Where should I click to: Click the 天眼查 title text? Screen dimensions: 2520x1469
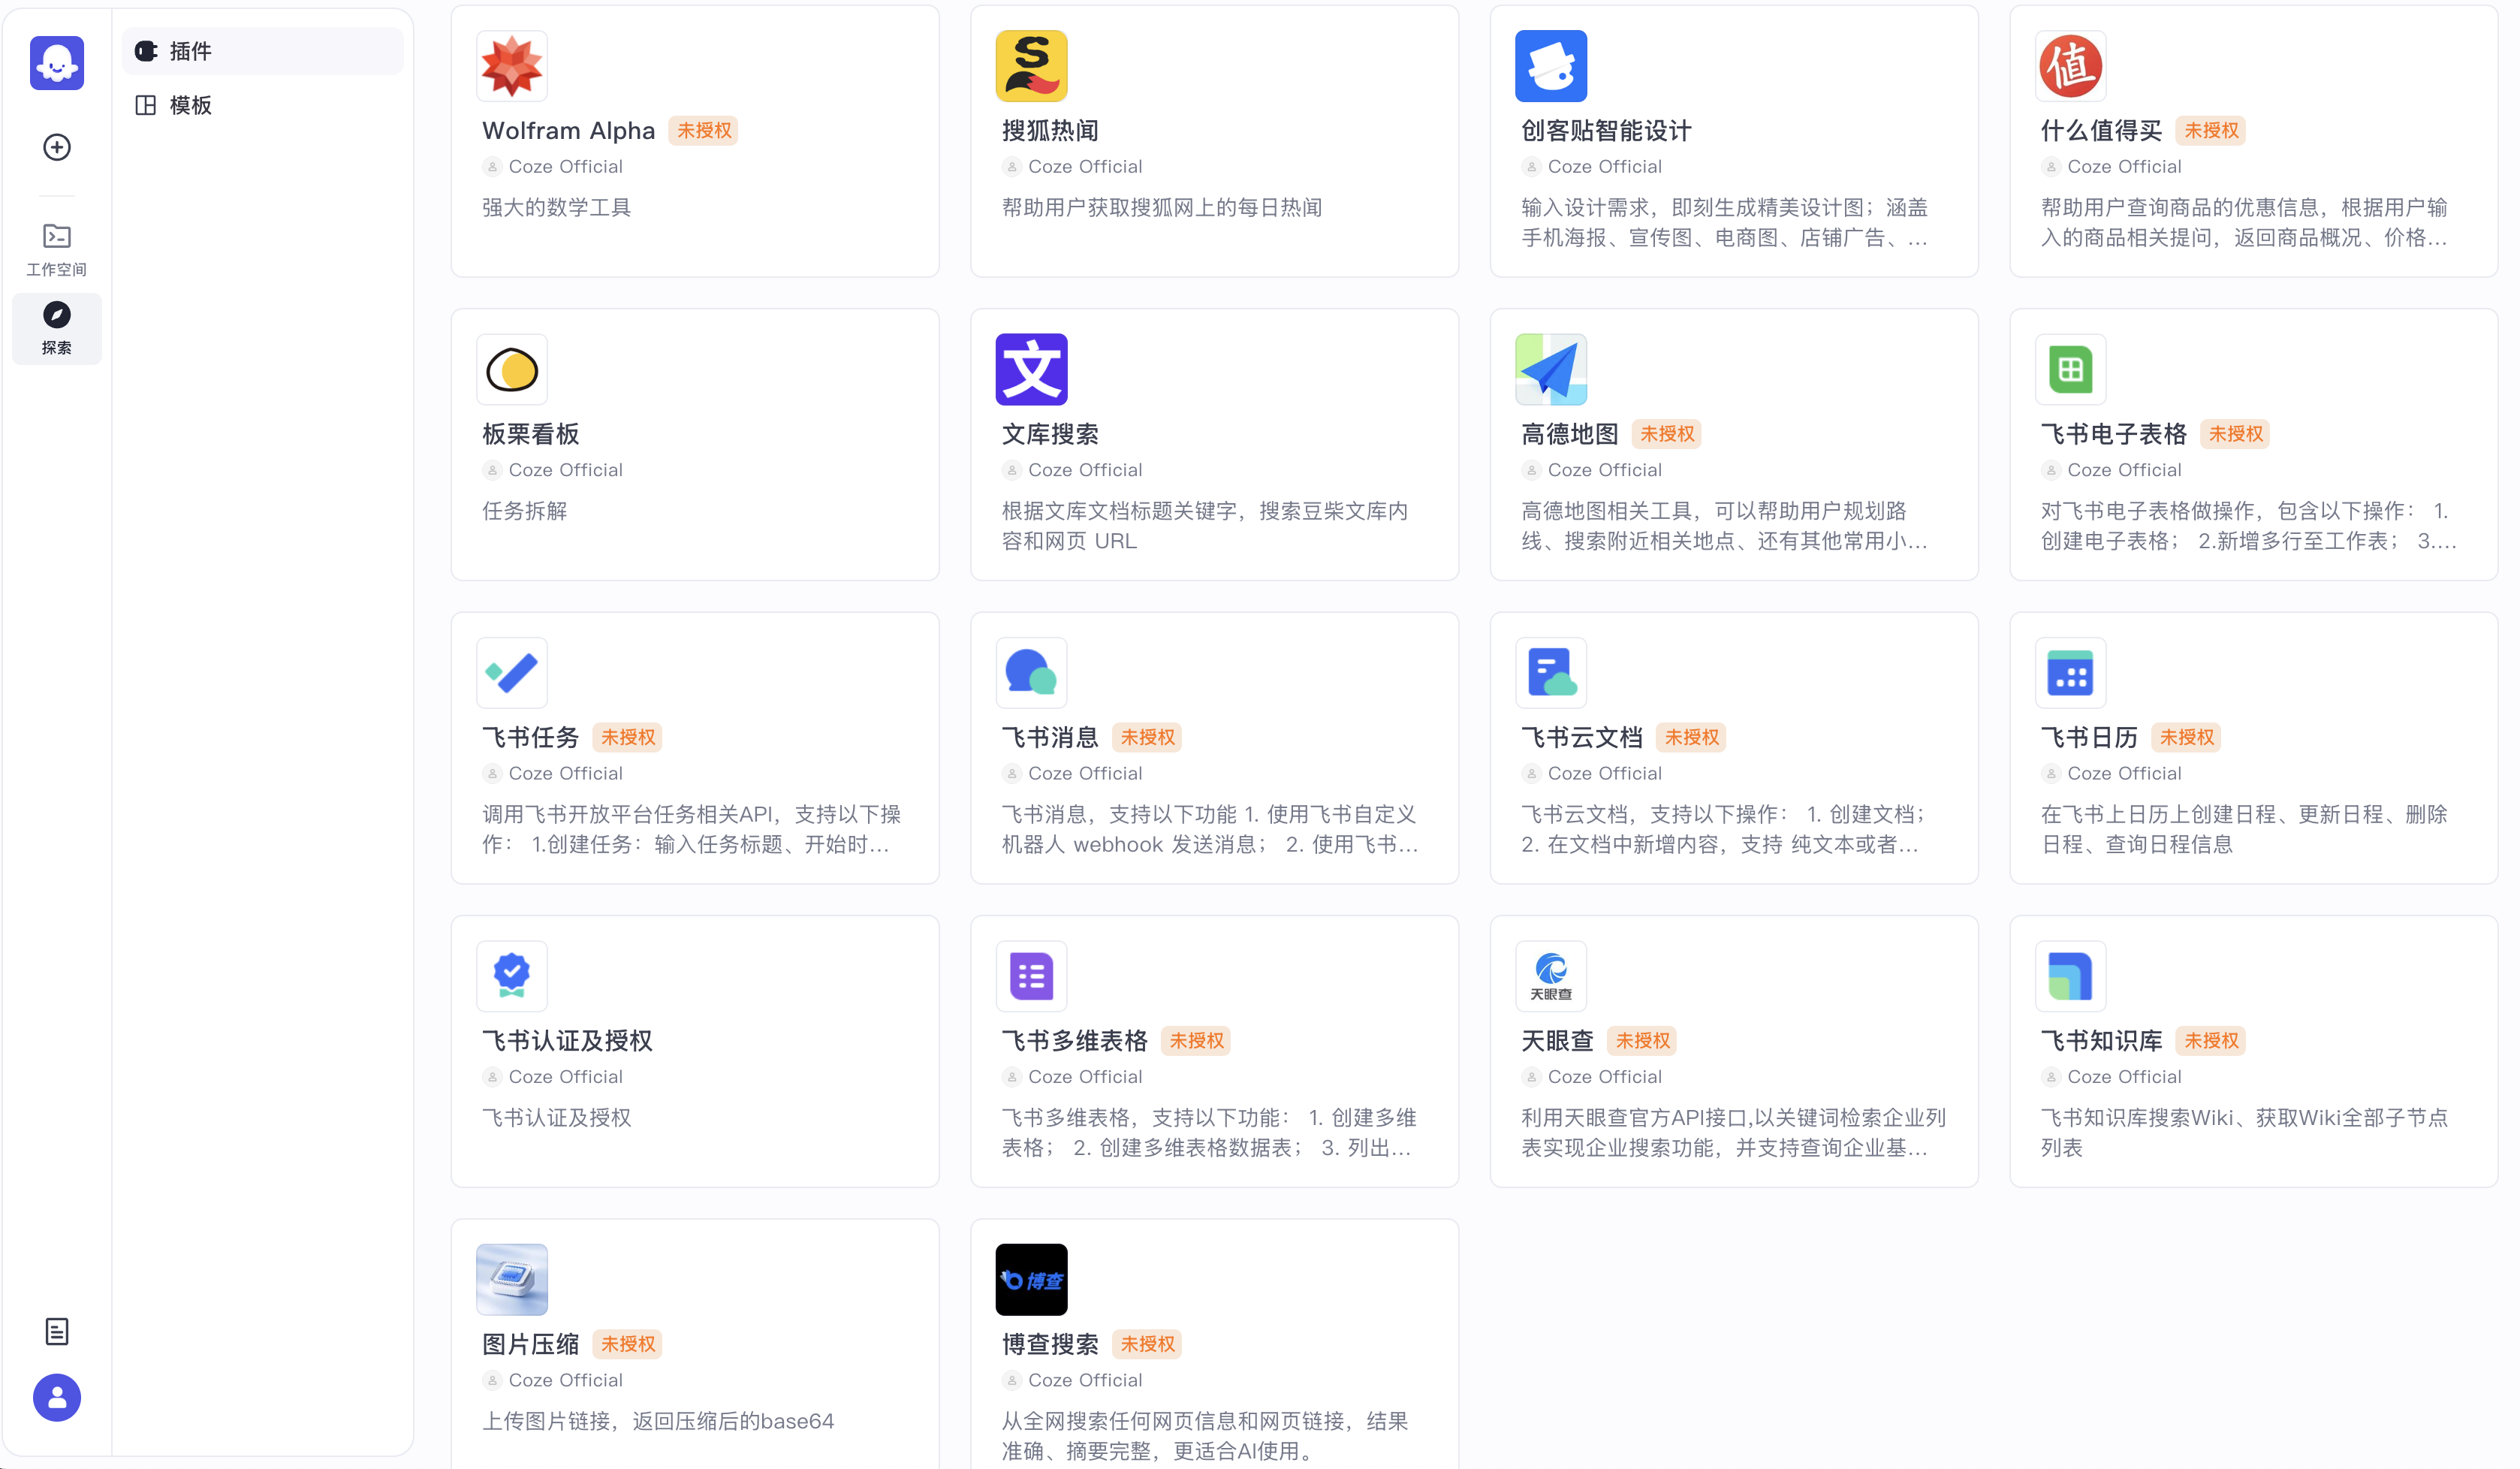[1557, 1041]
